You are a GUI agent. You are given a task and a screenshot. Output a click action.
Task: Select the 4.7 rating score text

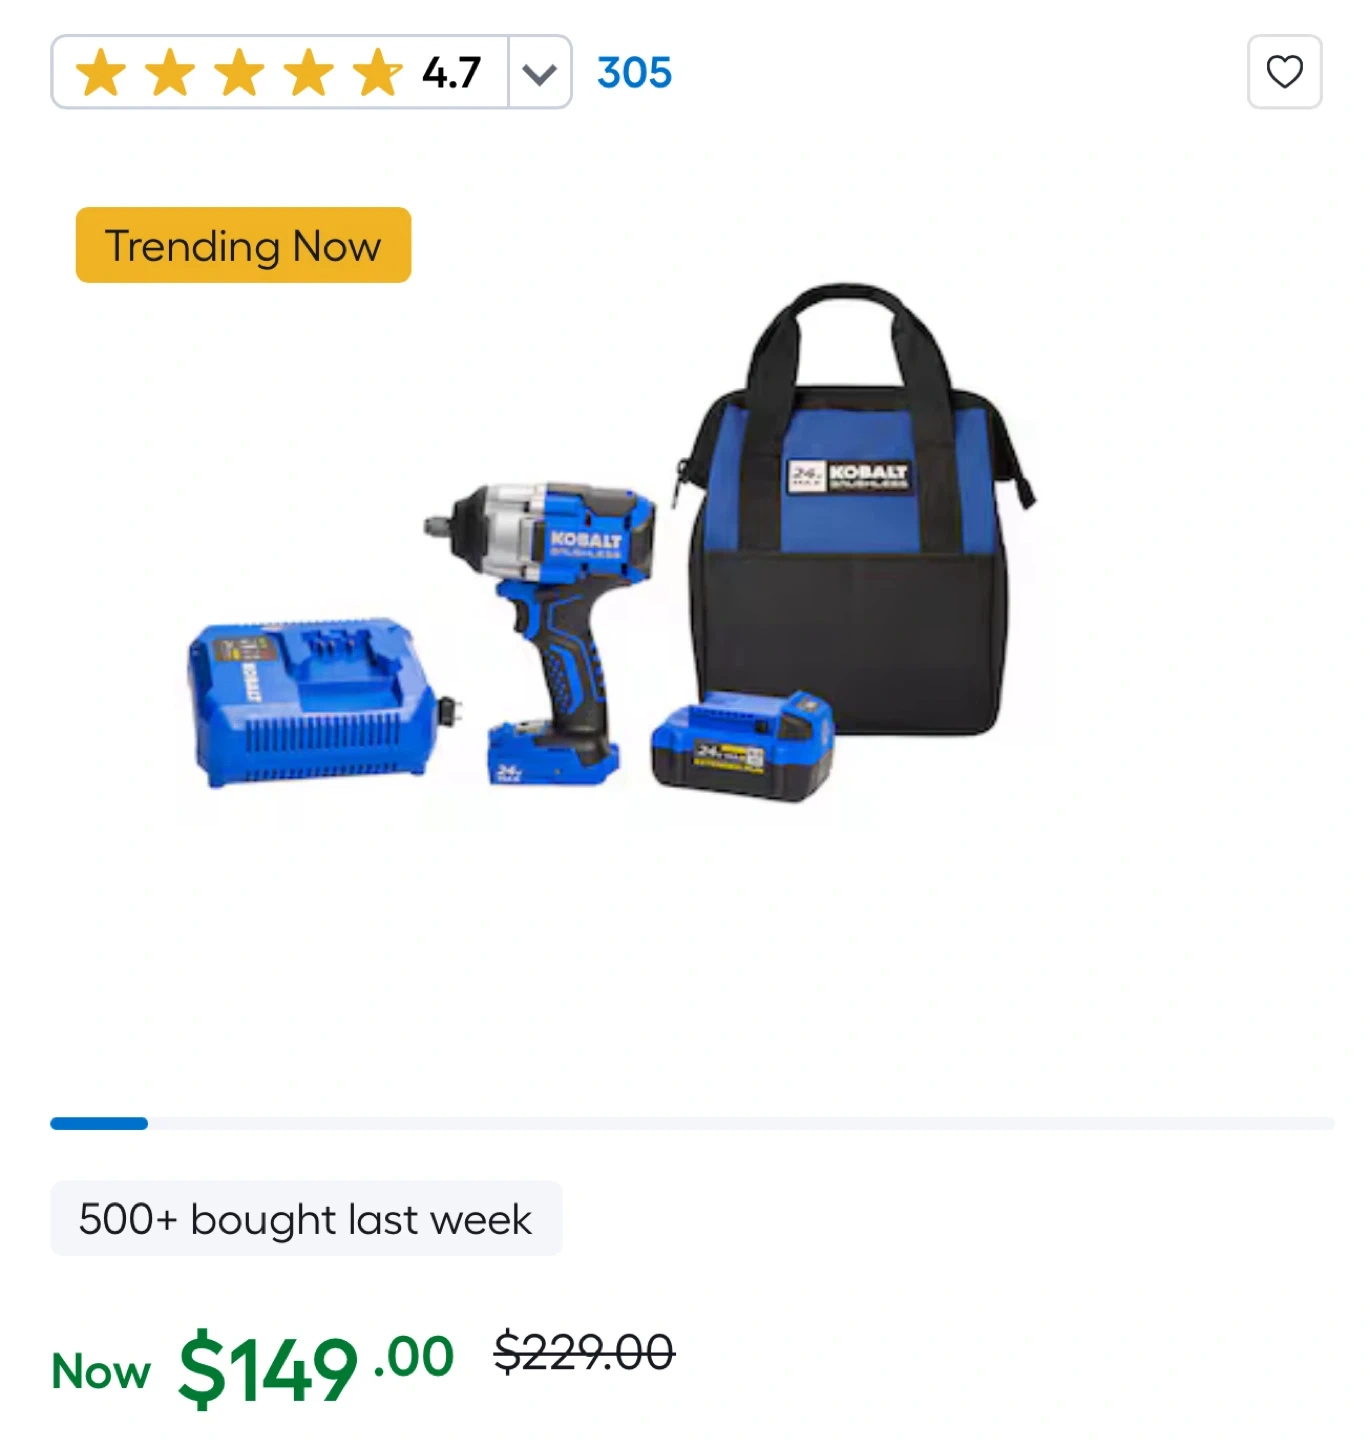(451, 73)
